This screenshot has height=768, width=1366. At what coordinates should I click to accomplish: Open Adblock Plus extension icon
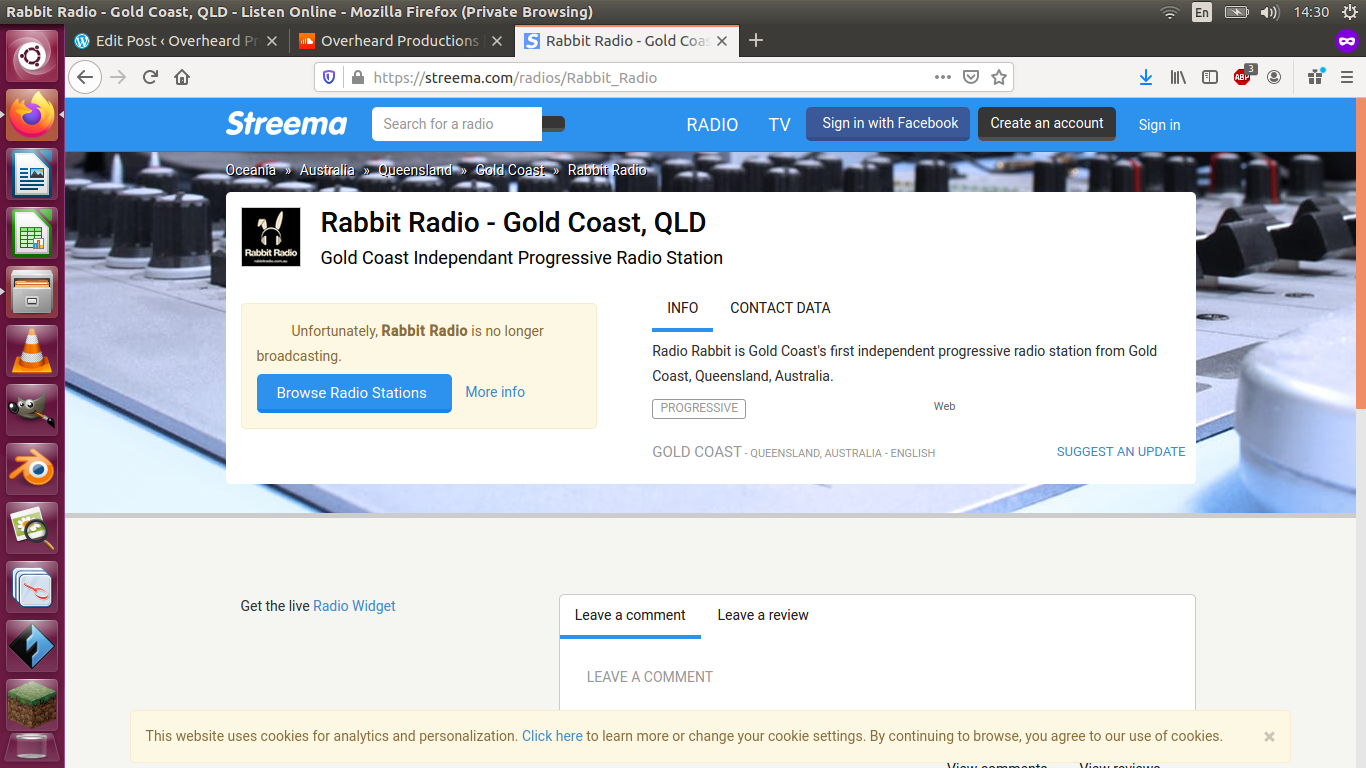(1242, 77)
